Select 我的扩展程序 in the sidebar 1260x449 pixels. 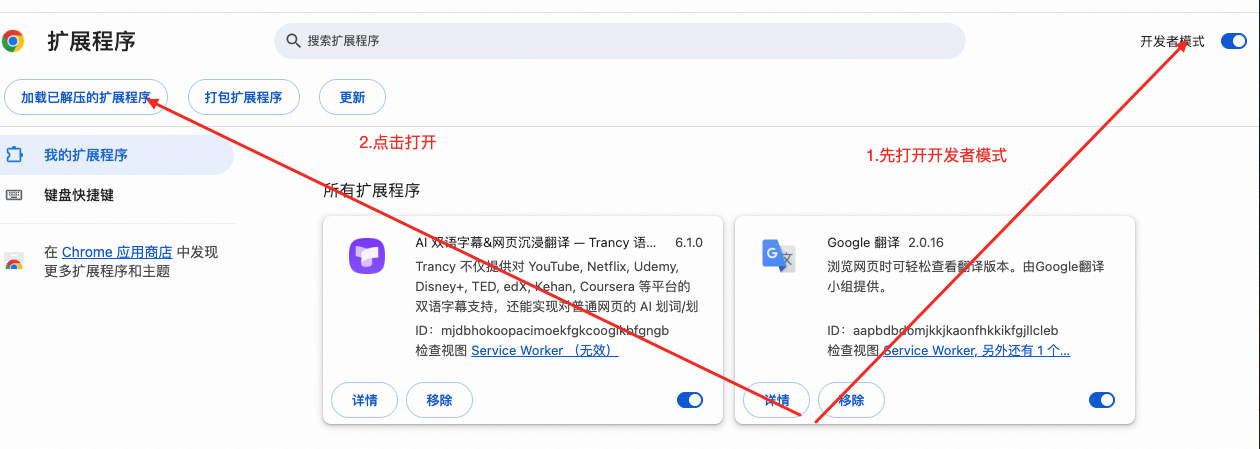(x=86, y=155)
